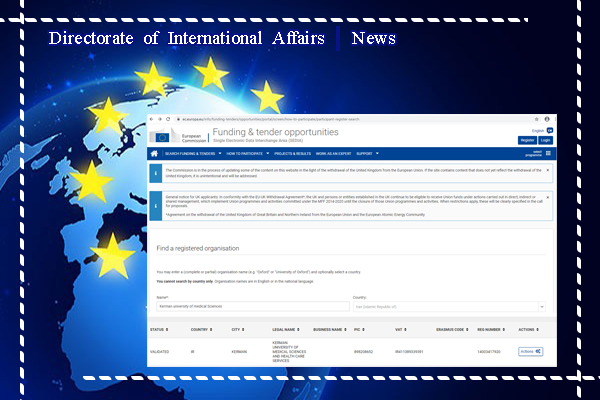Click the registration number cell
Viewport: 600px width, 400px height.
489,352
